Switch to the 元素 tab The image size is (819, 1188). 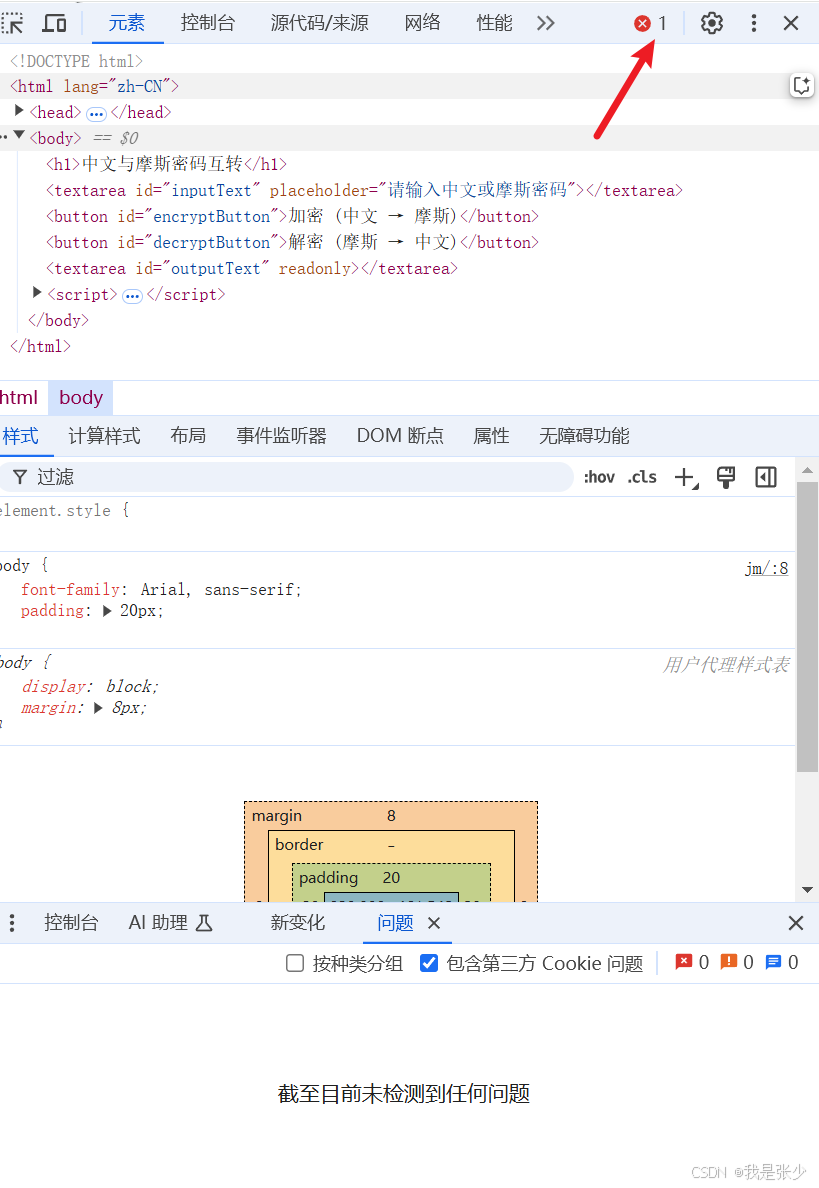click(127, 23)
